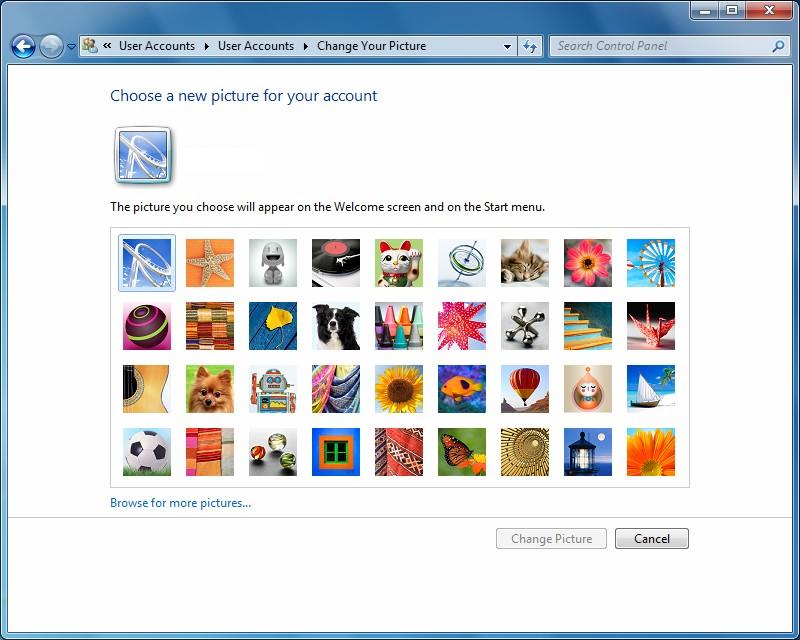800x640 pixels.
Task: Pick the spinning gyroscope picture
Action: [x=462, y=263]
